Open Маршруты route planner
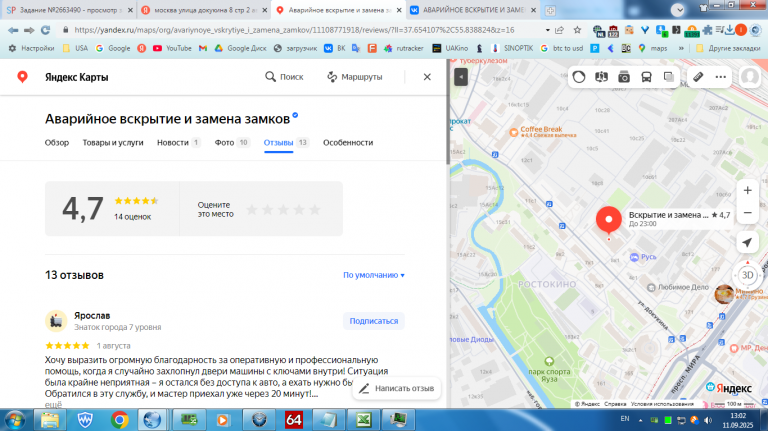This screenshot has height=431, width=768. 355,77
